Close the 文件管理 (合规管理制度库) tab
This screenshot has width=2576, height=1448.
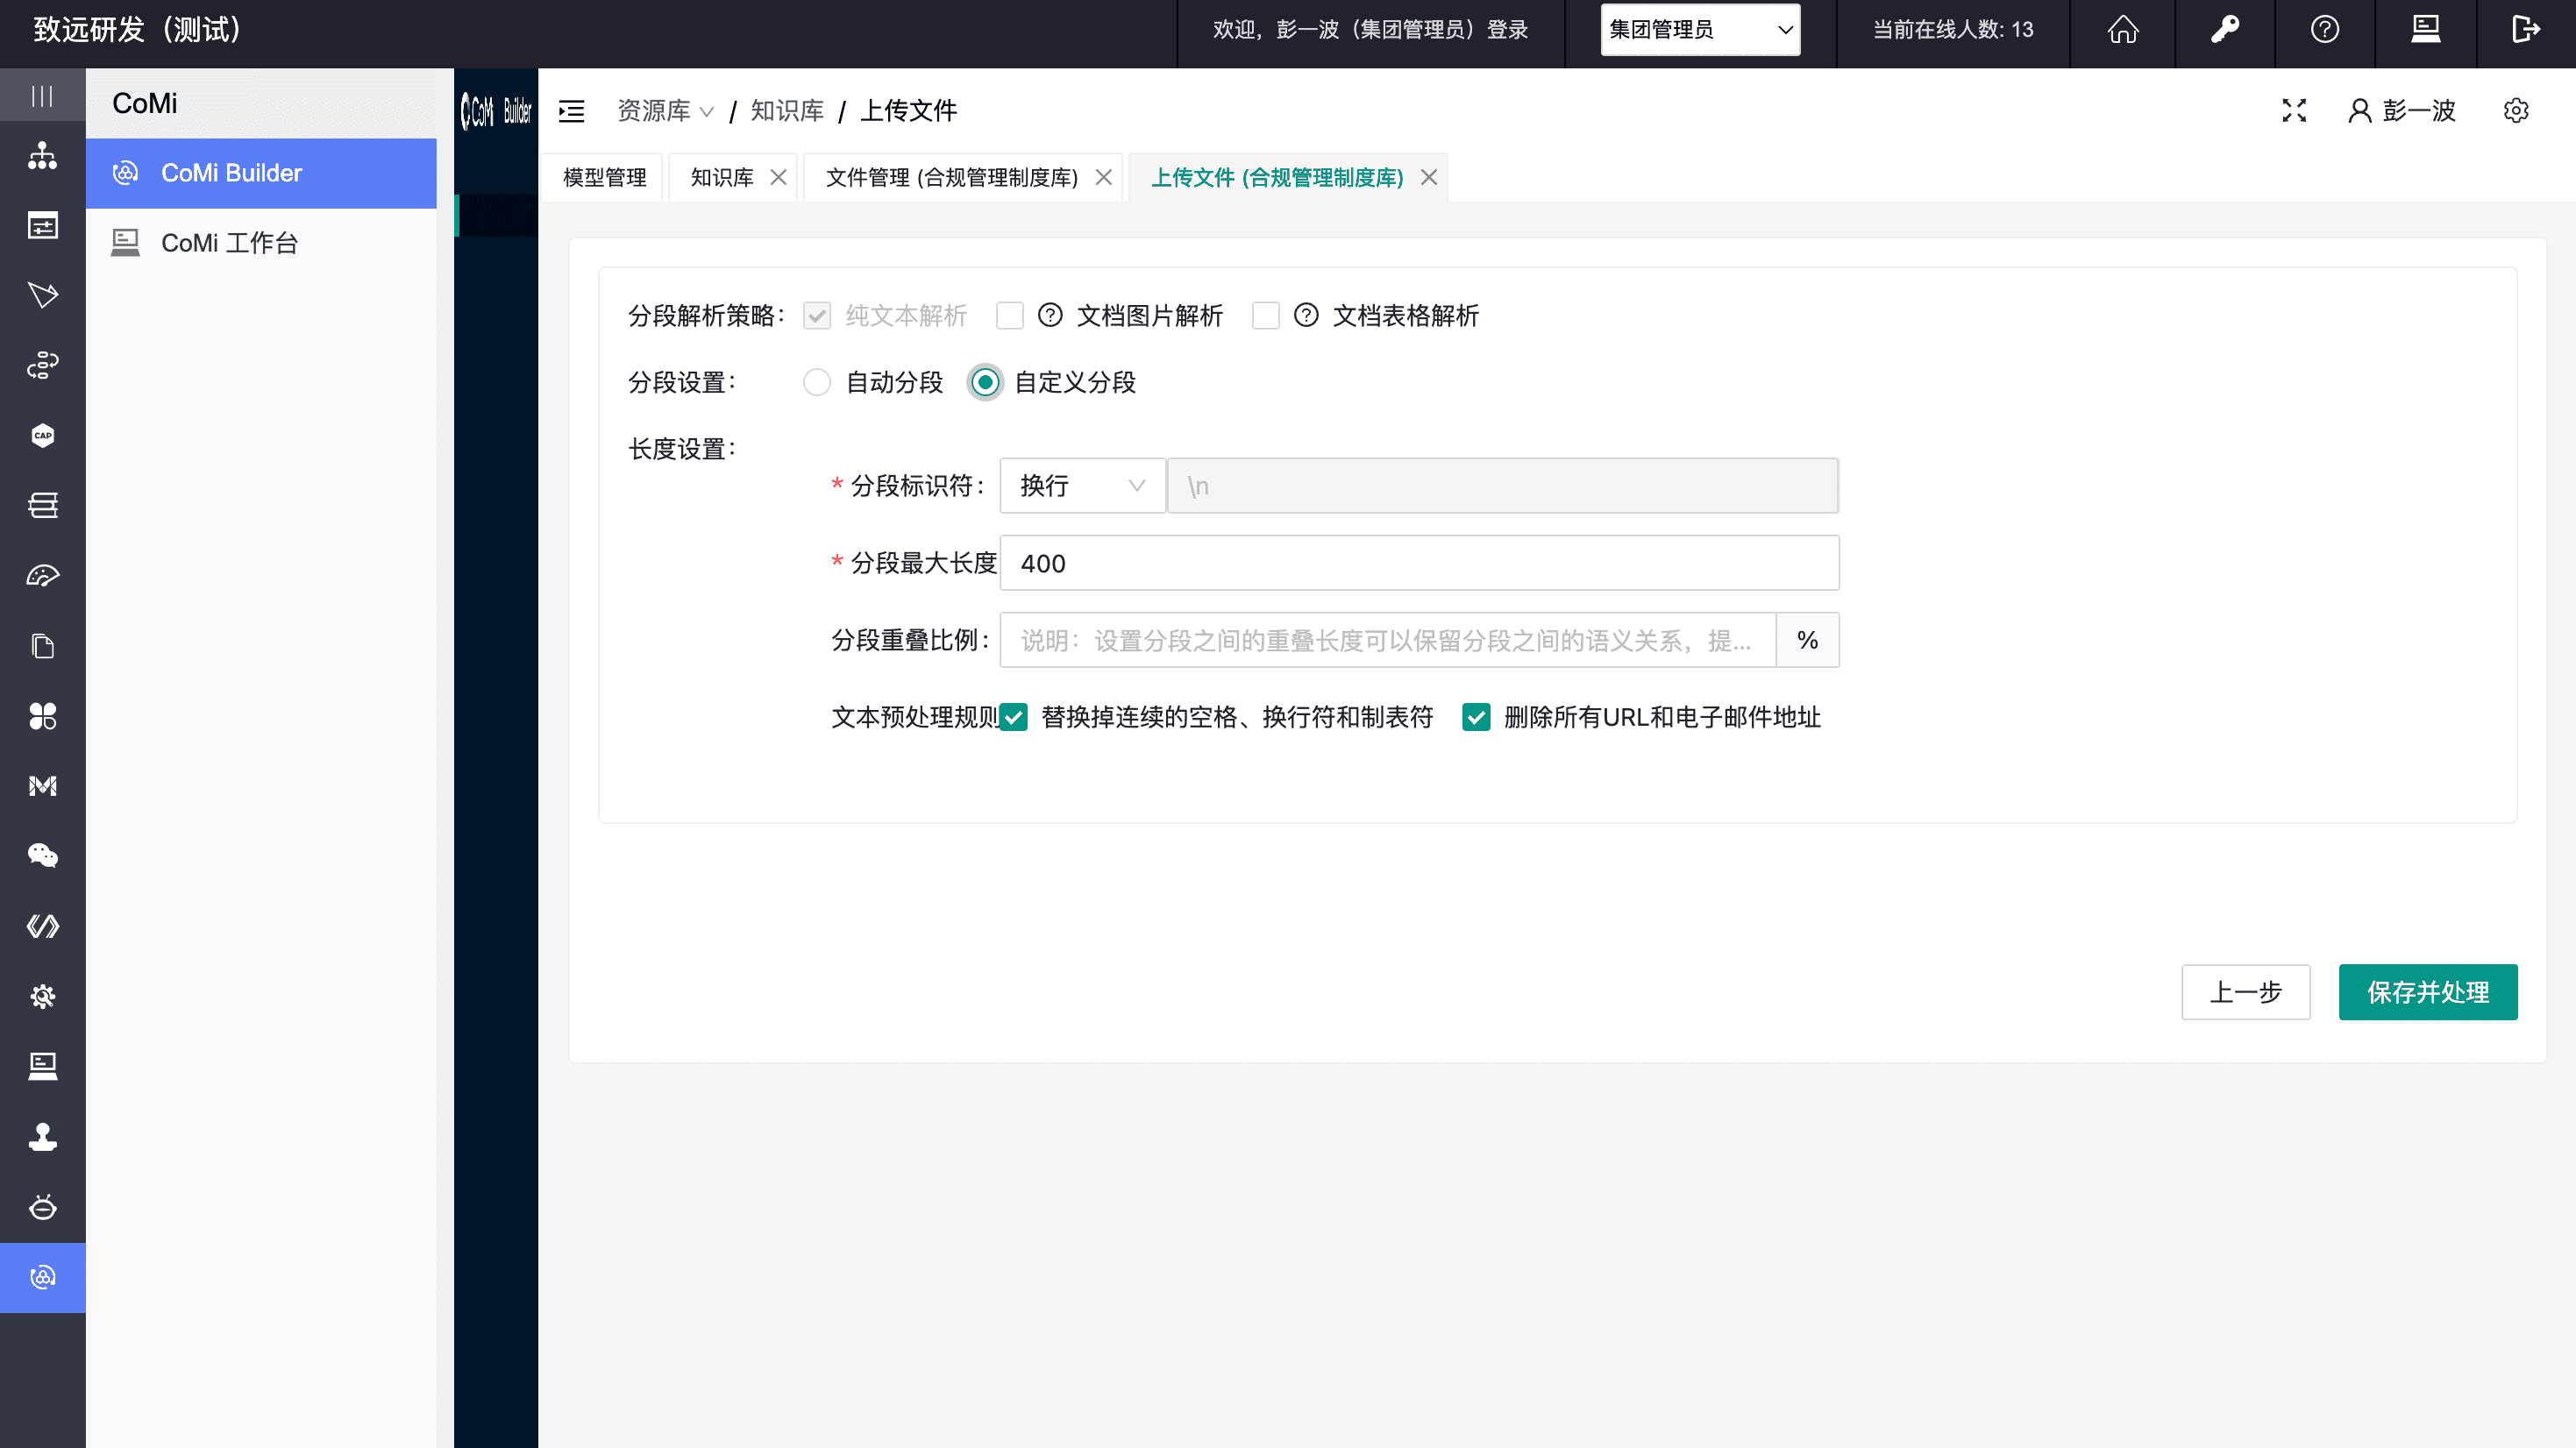[x=1104, y=178]
